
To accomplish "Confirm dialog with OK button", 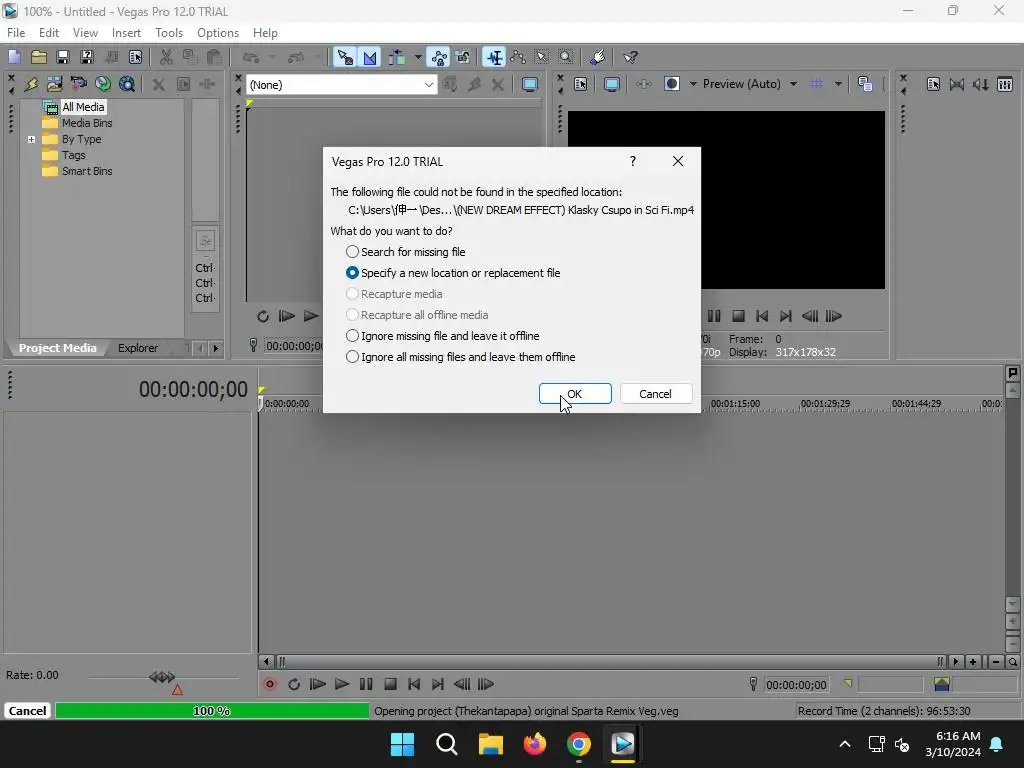I will tap(575, 394).
